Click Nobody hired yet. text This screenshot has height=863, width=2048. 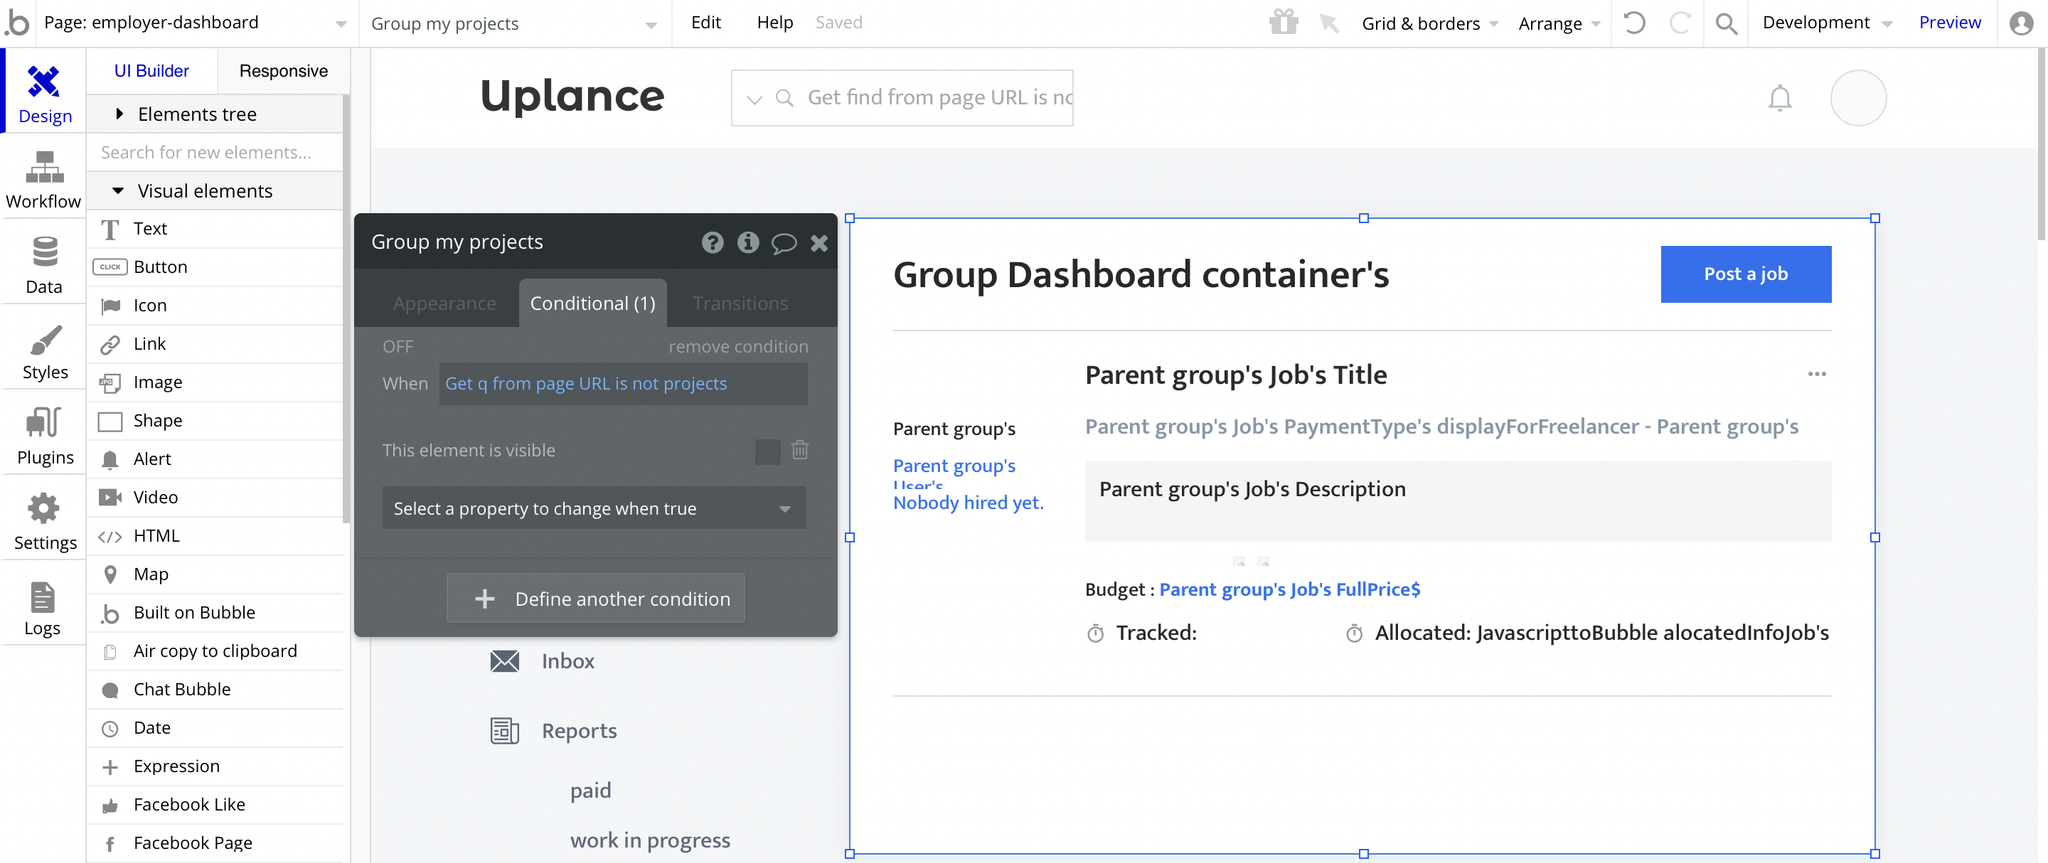tap(968, 502)
